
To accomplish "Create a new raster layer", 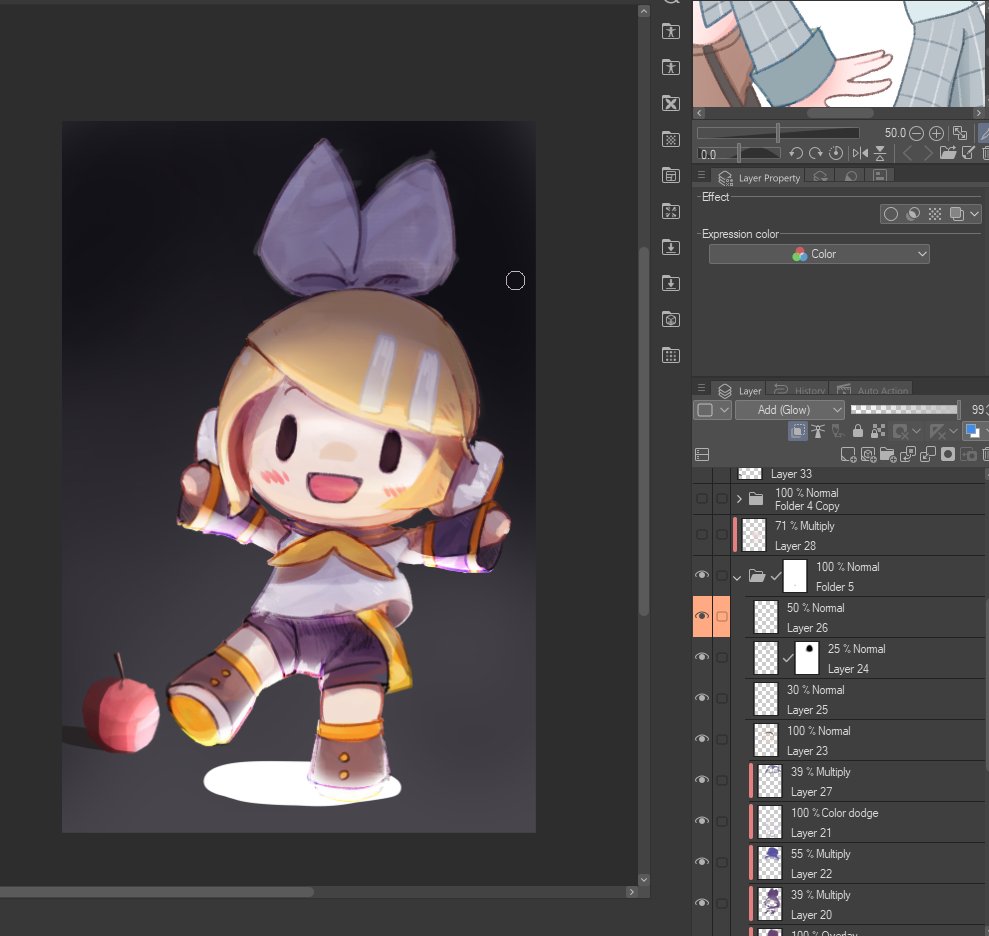I will pyautogui.click(x=848, y=455).
